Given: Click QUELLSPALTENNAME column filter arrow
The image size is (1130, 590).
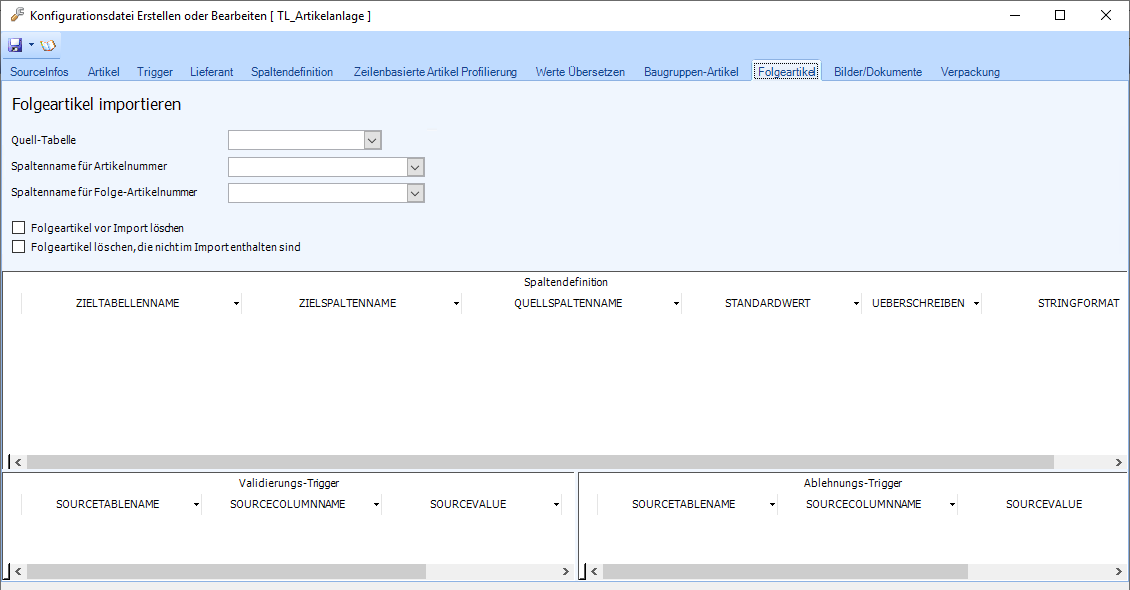Looking at the screenshot, I should point(676,304).
